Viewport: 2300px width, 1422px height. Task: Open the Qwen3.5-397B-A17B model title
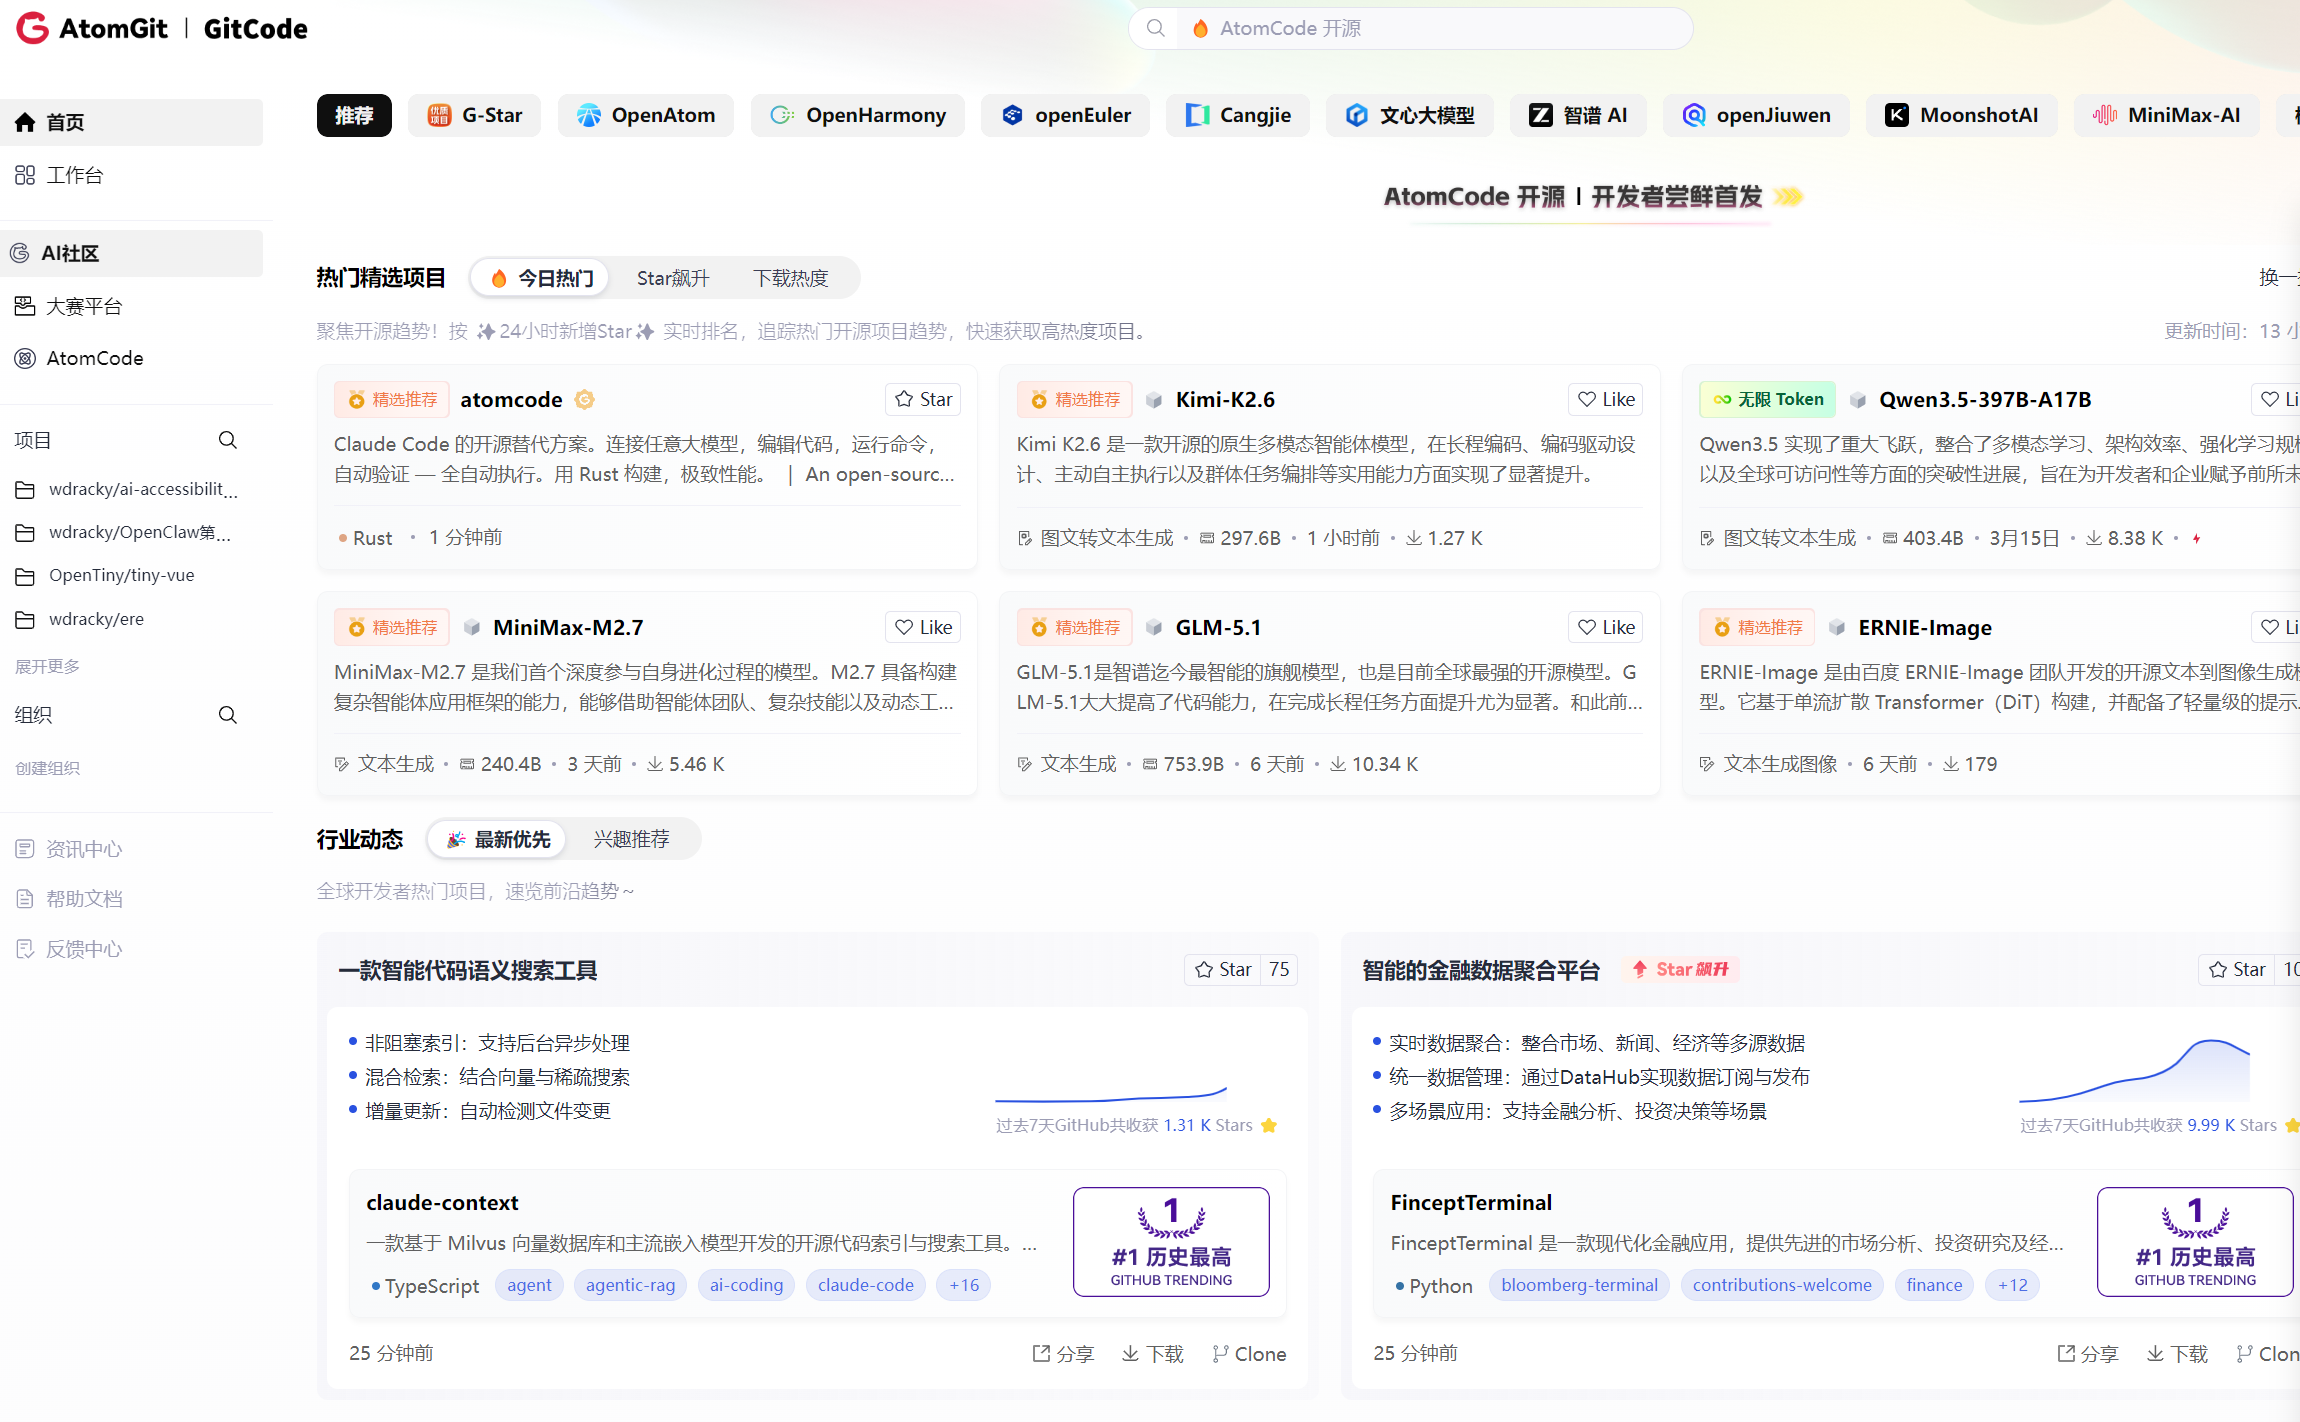(1985, 399)
